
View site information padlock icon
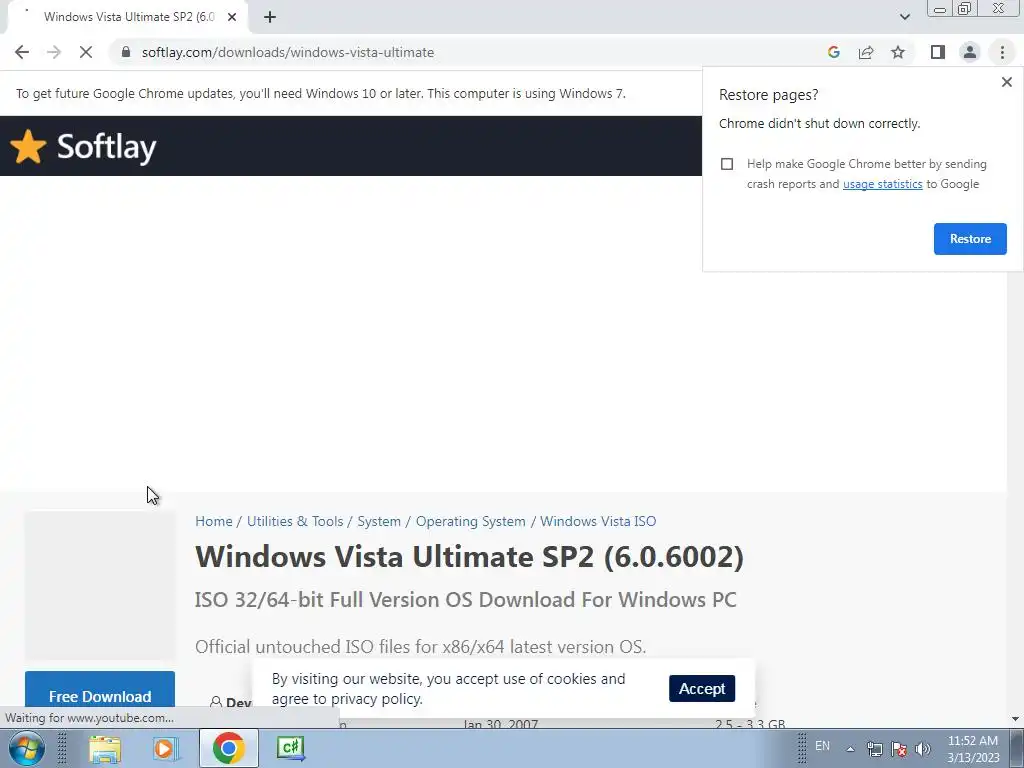[126, 52]
